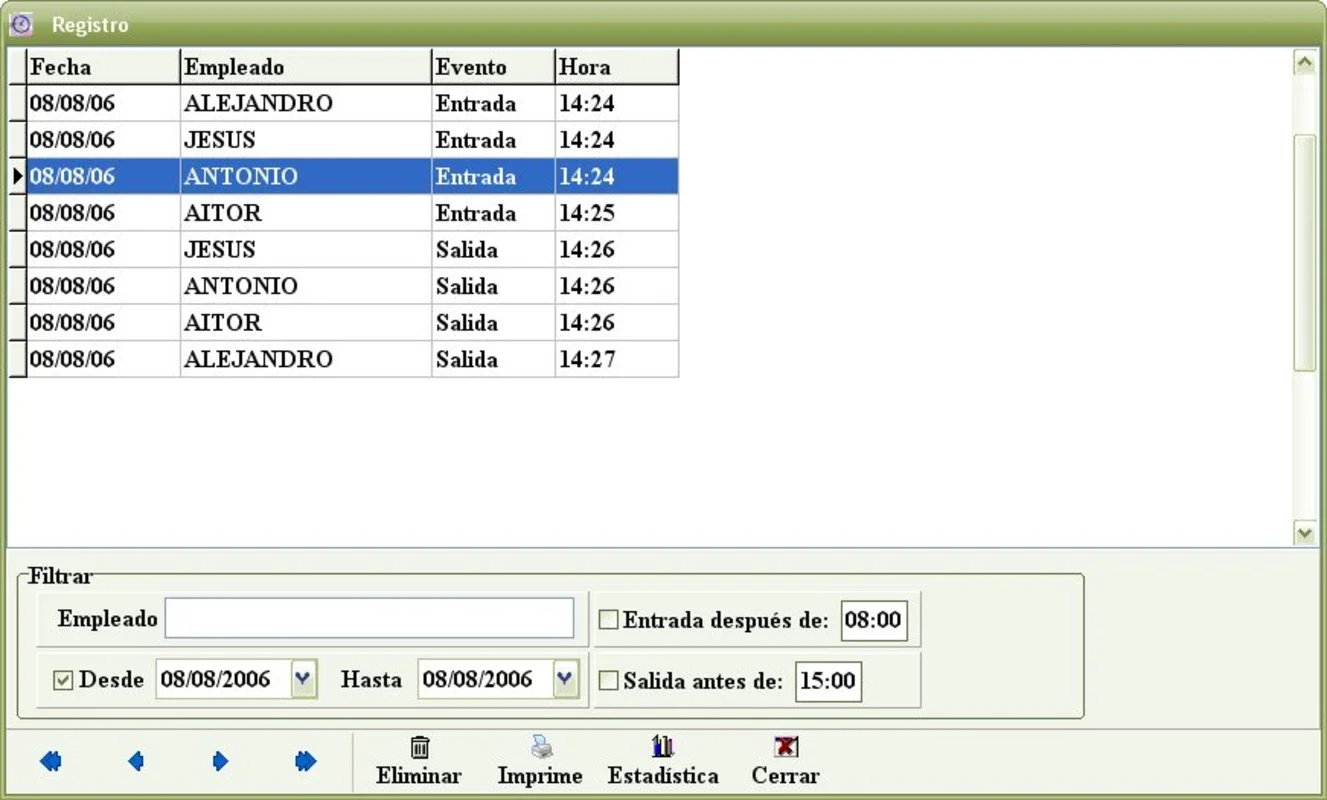This screenshot has height=800, width=1327.
Task: Open the Hasta date dropdown arrow
Action: tap(566, 680)
